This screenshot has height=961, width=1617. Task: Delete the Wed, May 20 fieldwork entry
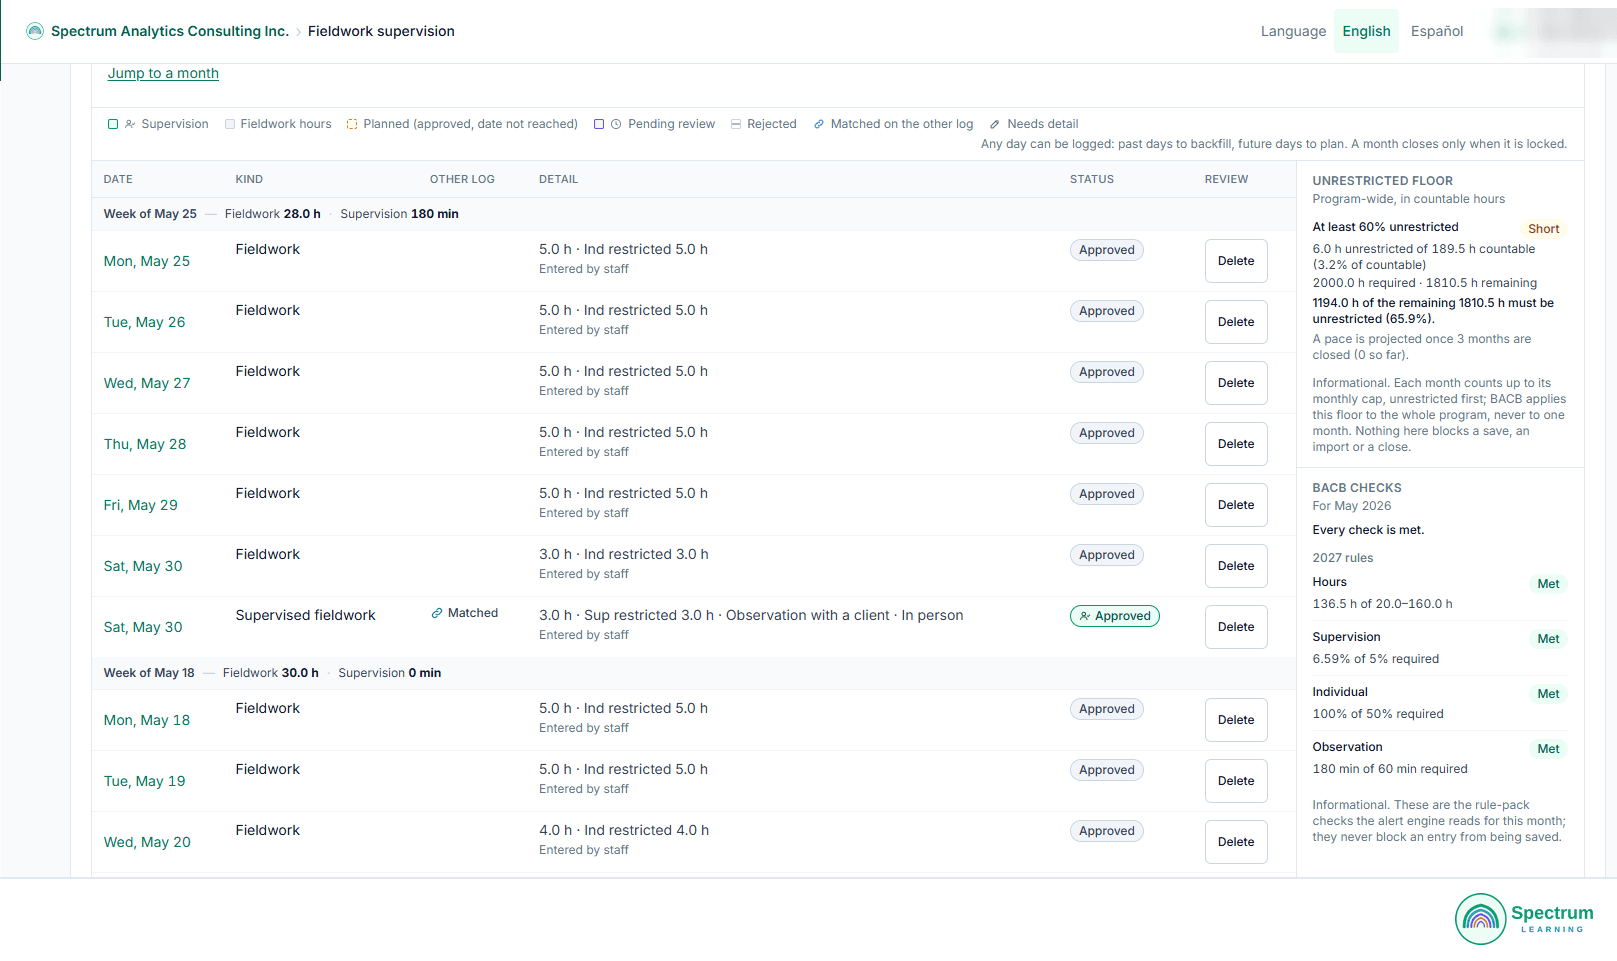click(x=1236, y=842)
